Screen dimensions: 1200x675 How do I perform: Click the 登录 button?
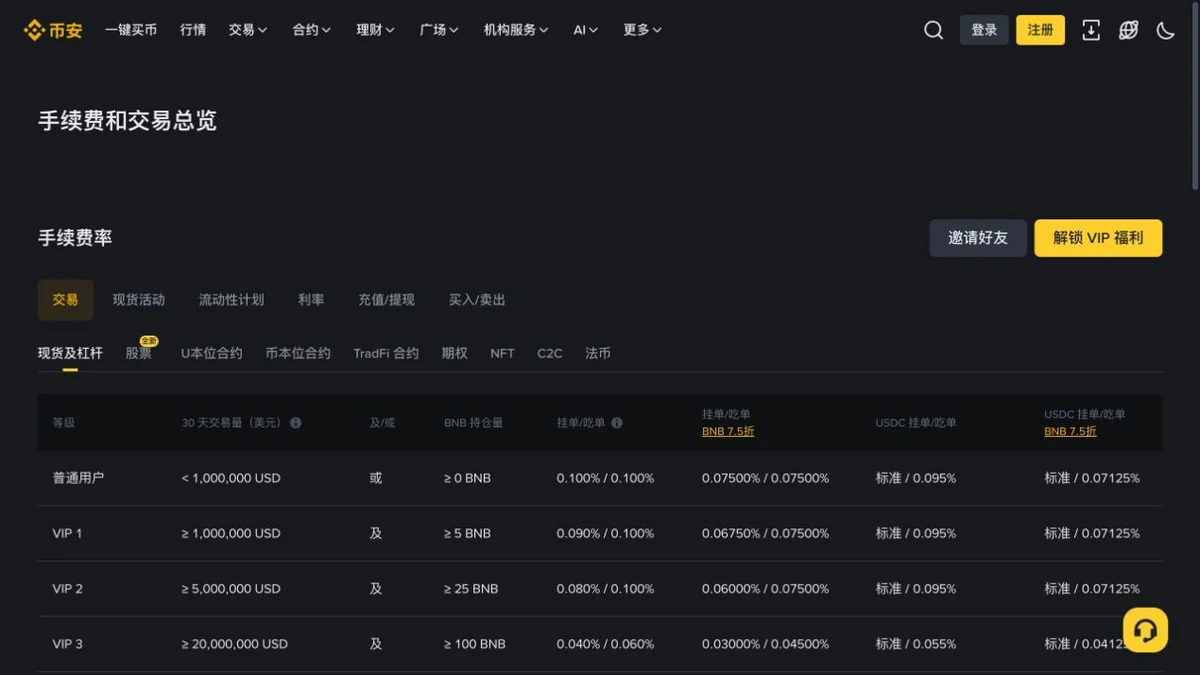click(x=984, y=30)
